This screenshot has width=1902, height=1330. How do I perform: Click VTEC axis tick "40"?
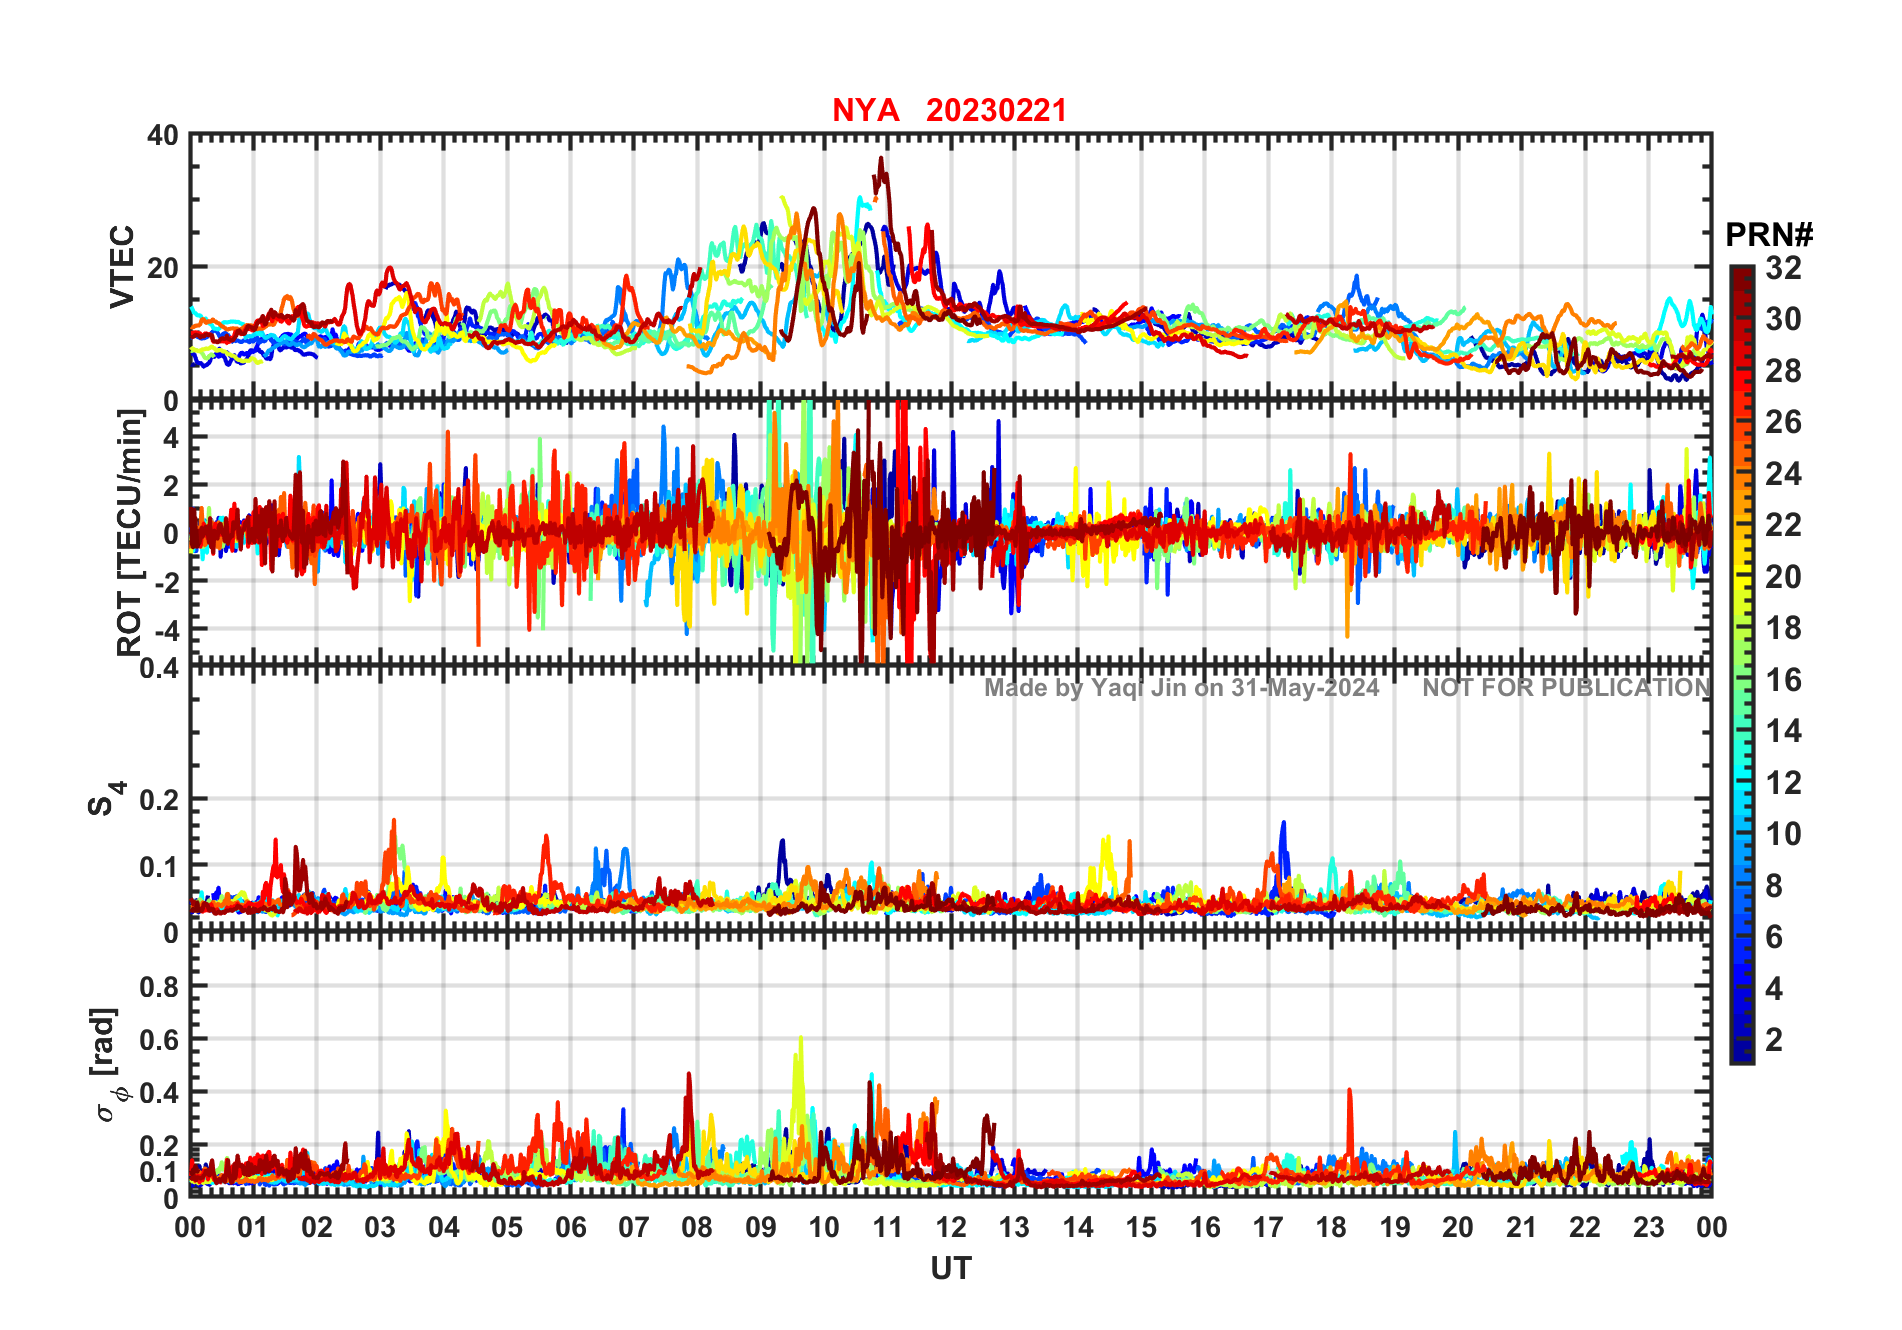point(163,136)
